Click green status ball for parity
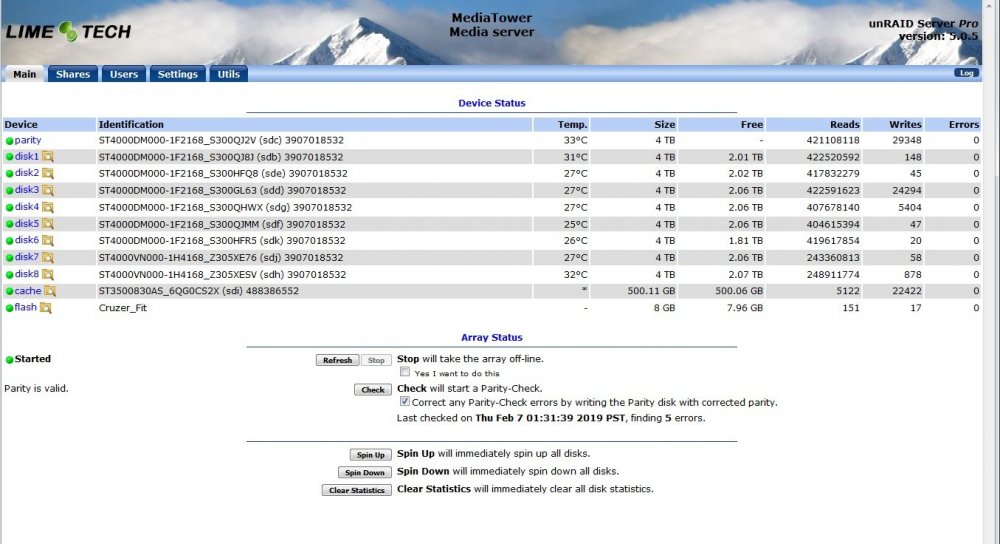The height and width of the screenshot is (544, 1000). (x=10, y=141)
